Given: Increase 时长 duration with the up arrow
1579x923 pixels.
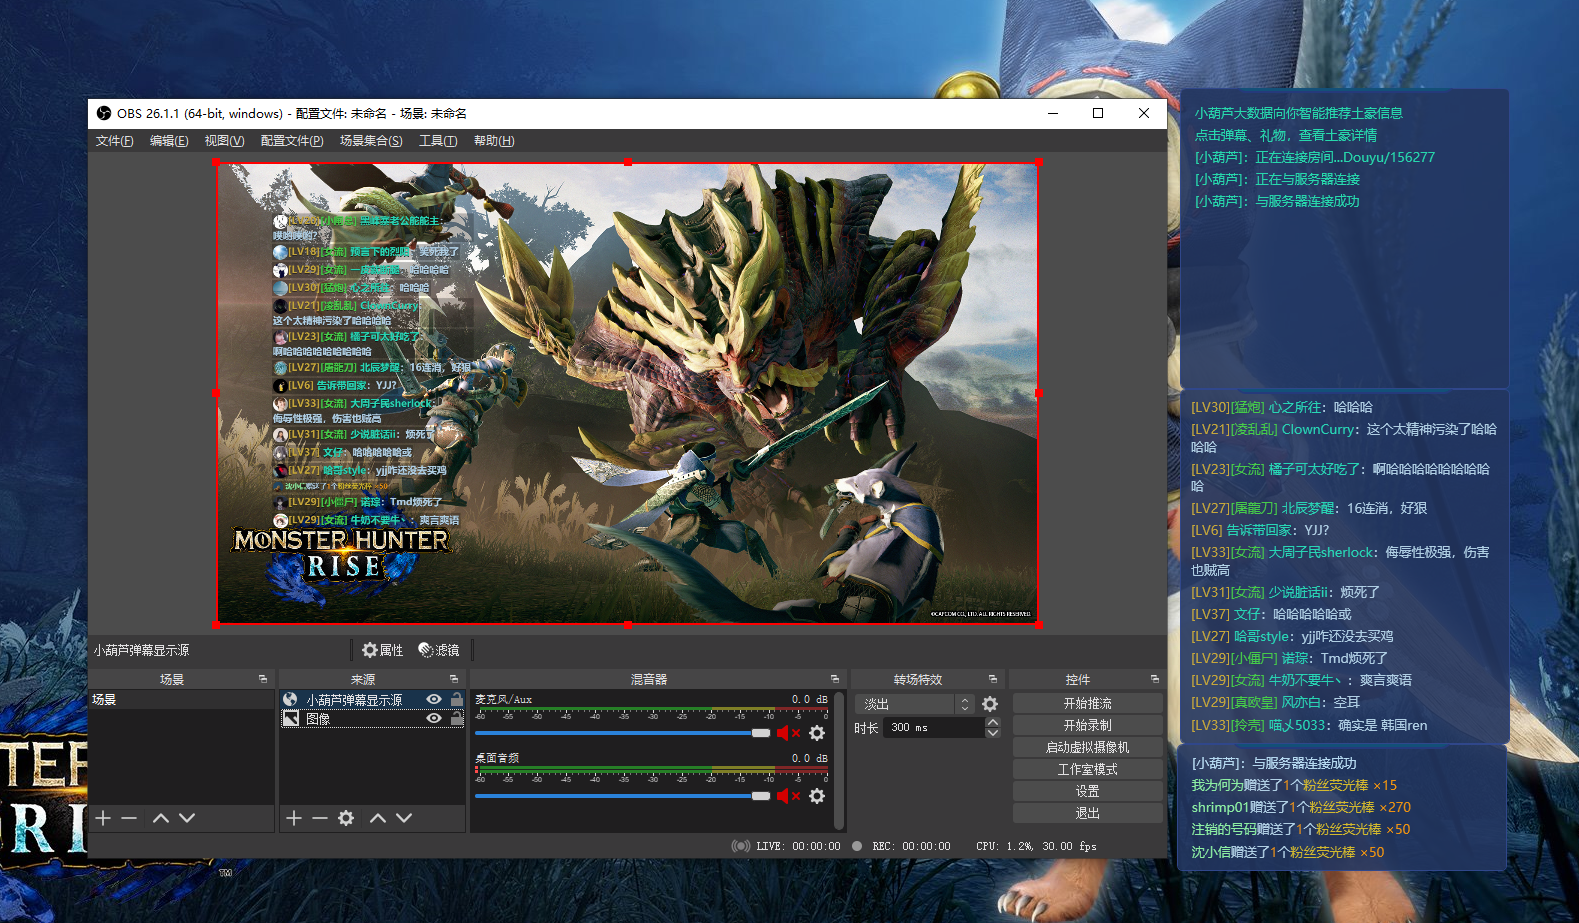Looking at the screenshot, I should pos(993,722).
